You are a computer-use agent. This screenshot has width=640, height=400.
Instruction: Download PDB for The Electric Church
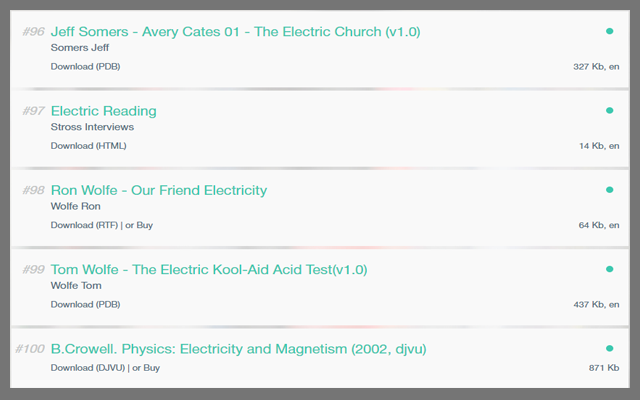point(86,67)
